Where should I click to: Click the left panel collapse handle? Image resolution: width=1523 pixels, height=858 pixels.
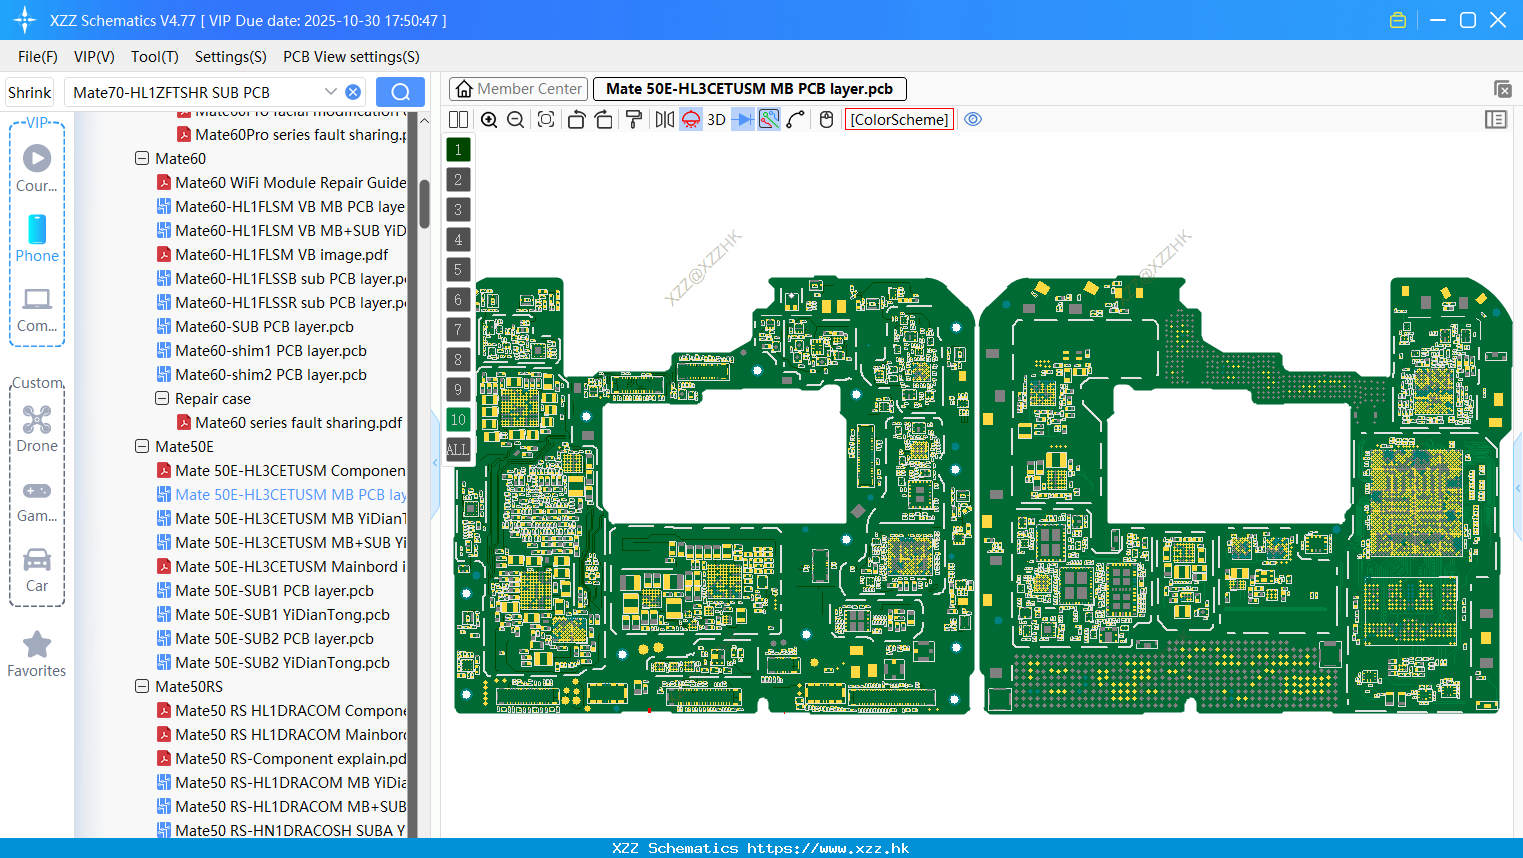tap(435, 464)
